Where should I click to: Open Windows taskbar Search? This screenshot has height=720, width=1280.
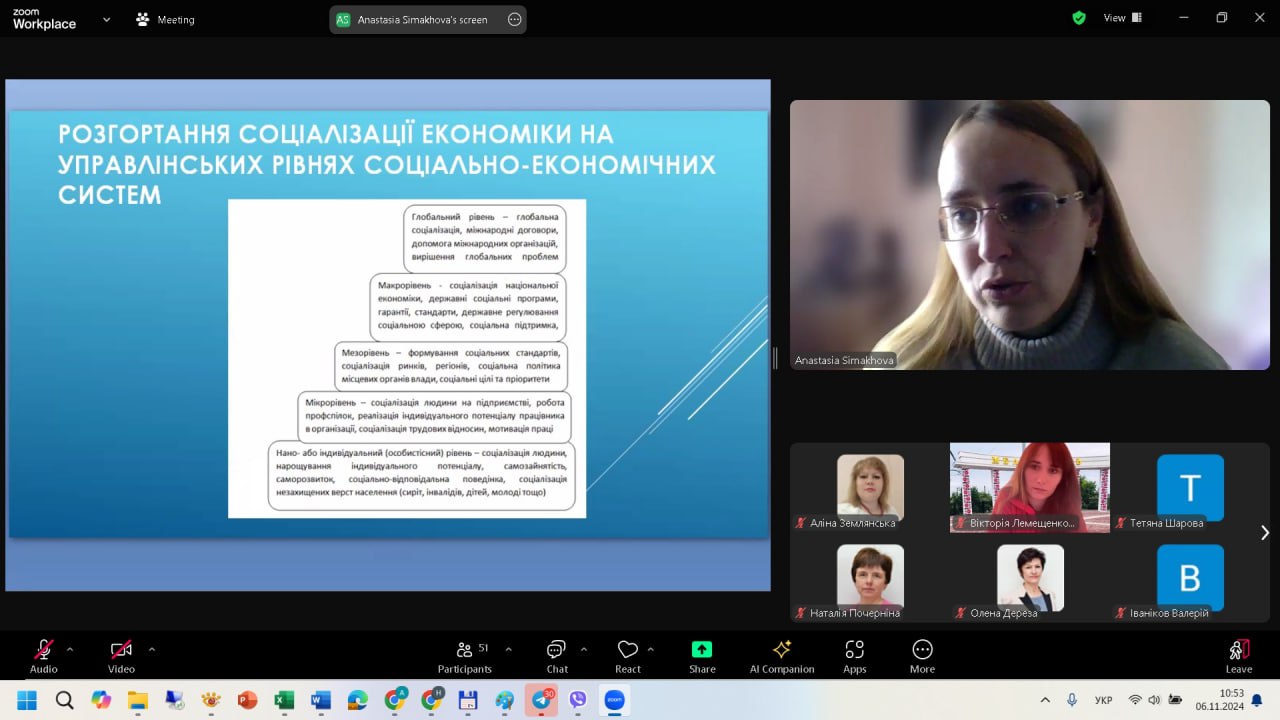click(64, 700)
